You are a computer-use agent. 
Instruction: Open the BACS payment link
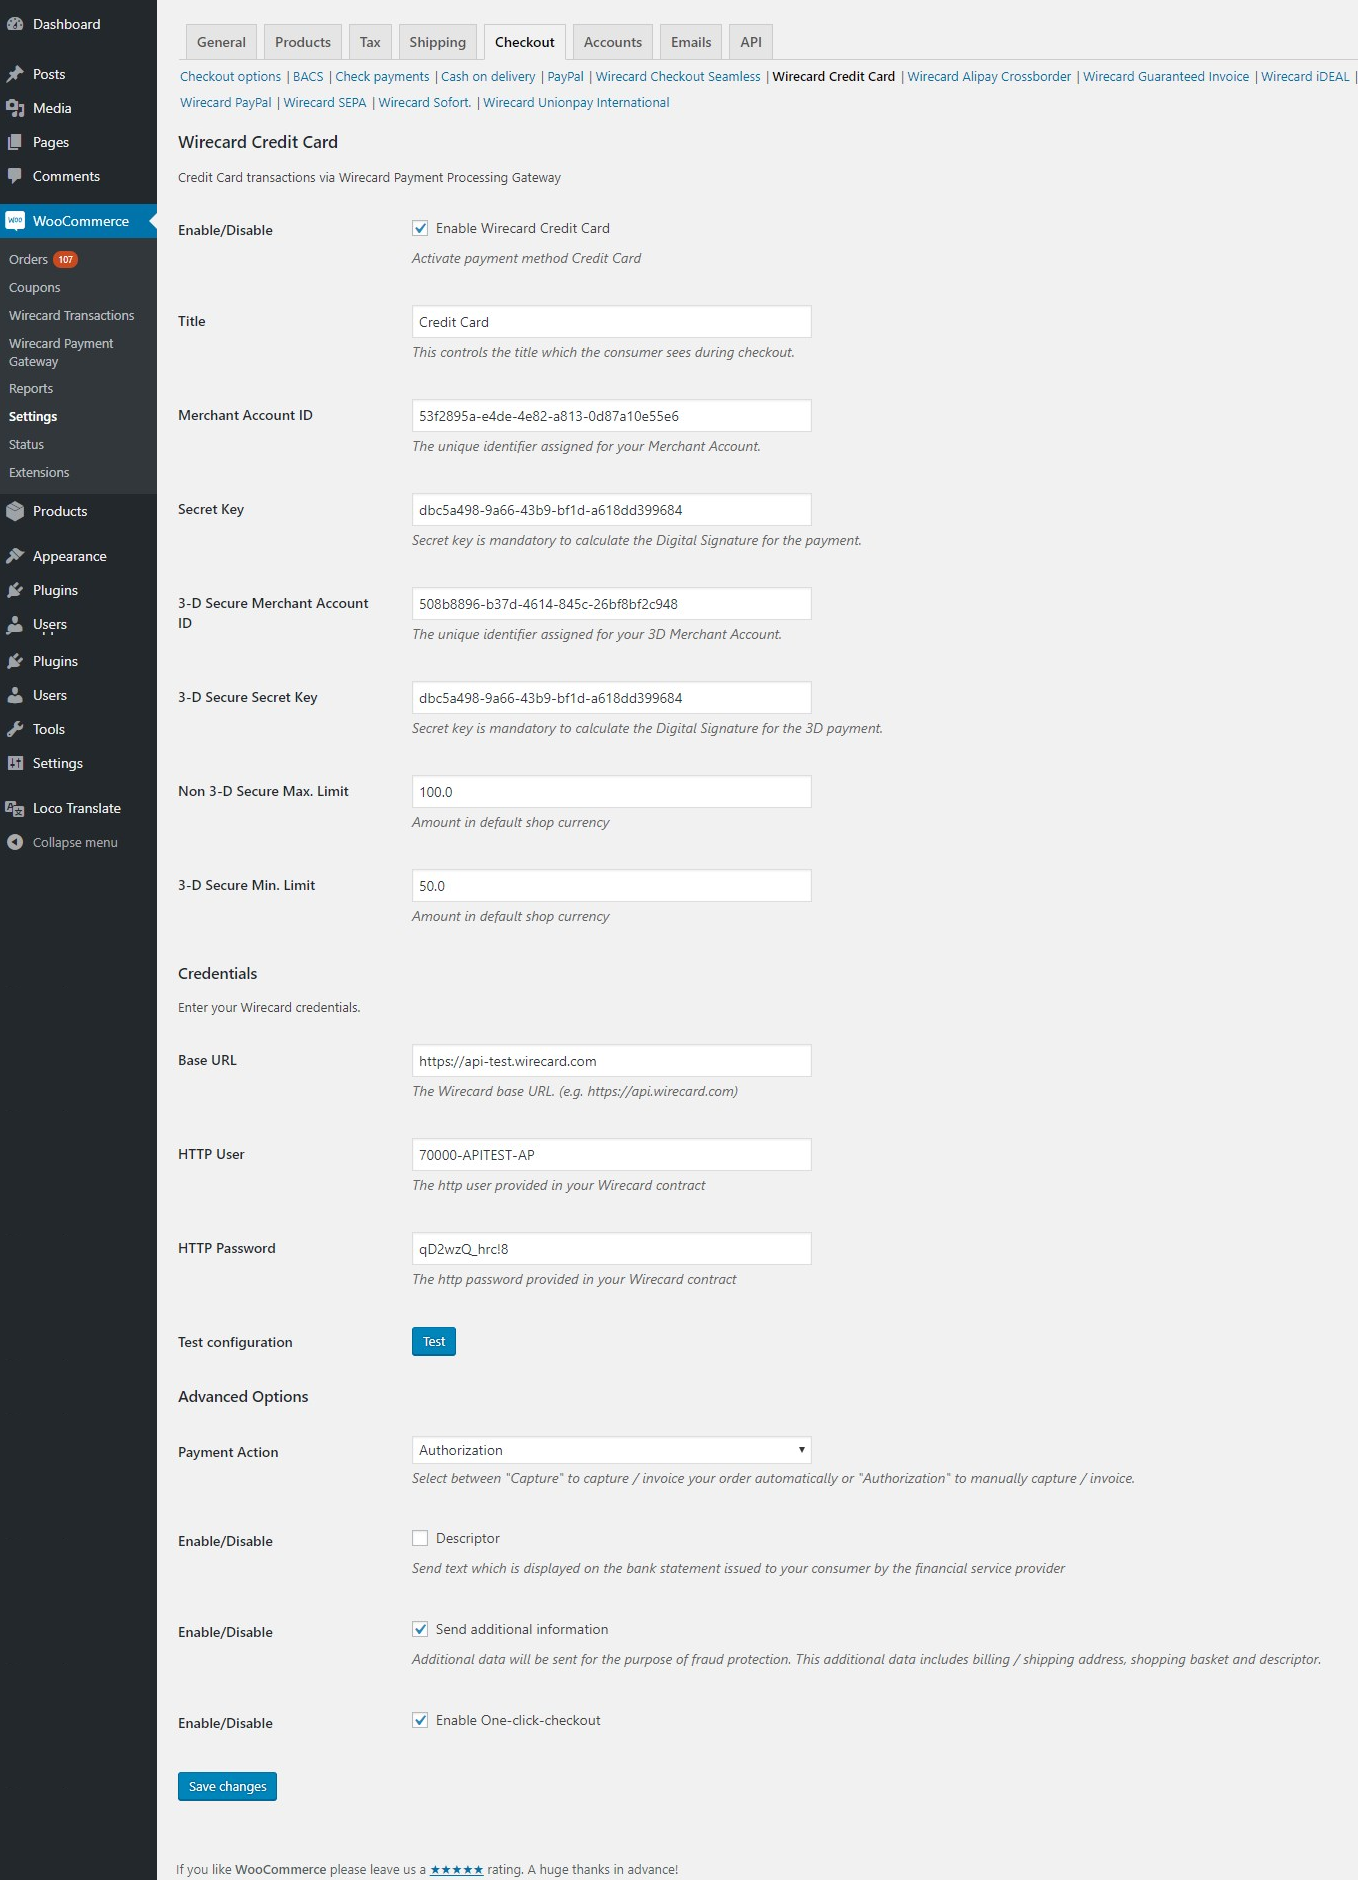click(x=308, y=77)
